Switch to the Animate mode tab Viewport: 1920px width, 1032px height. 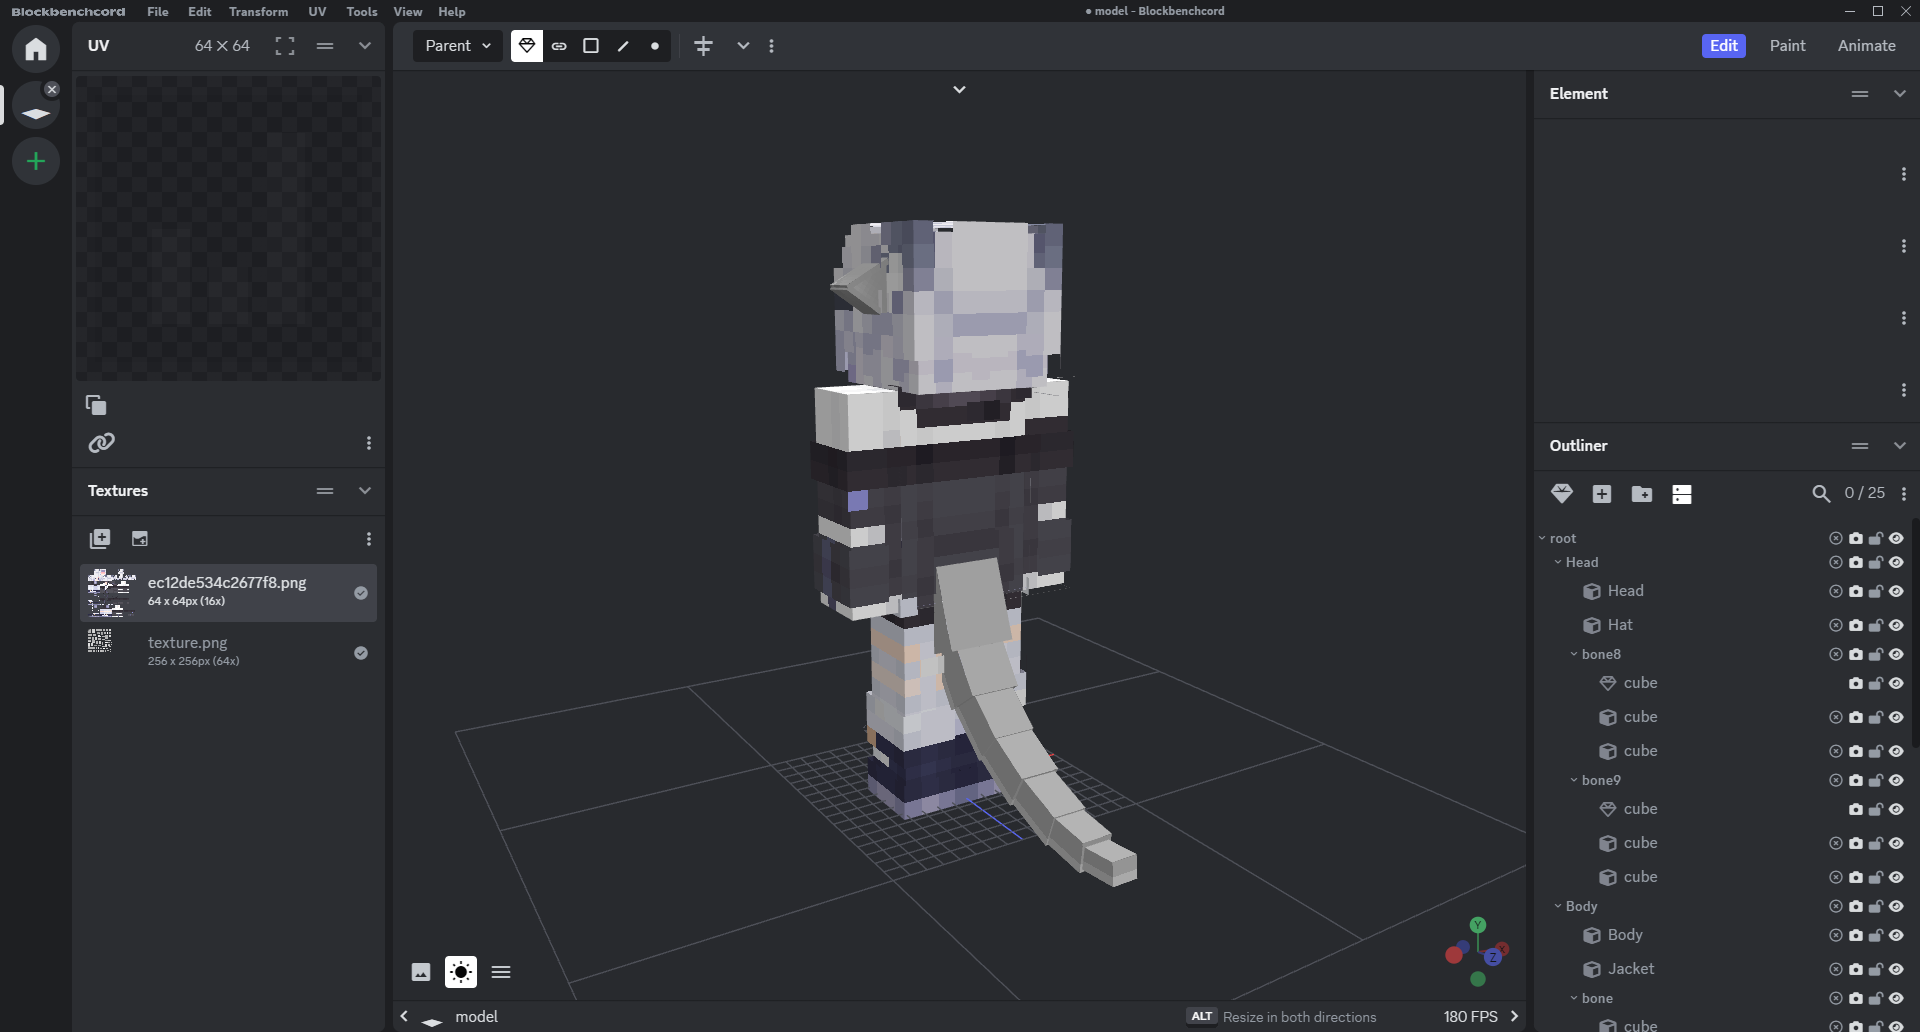(1866, 46)
